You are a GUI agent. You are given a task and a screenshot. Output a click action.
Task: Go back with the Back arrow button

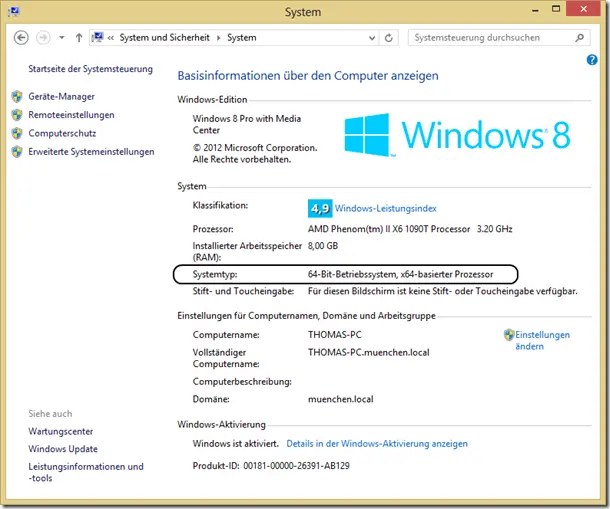click(x=21, y=38)
